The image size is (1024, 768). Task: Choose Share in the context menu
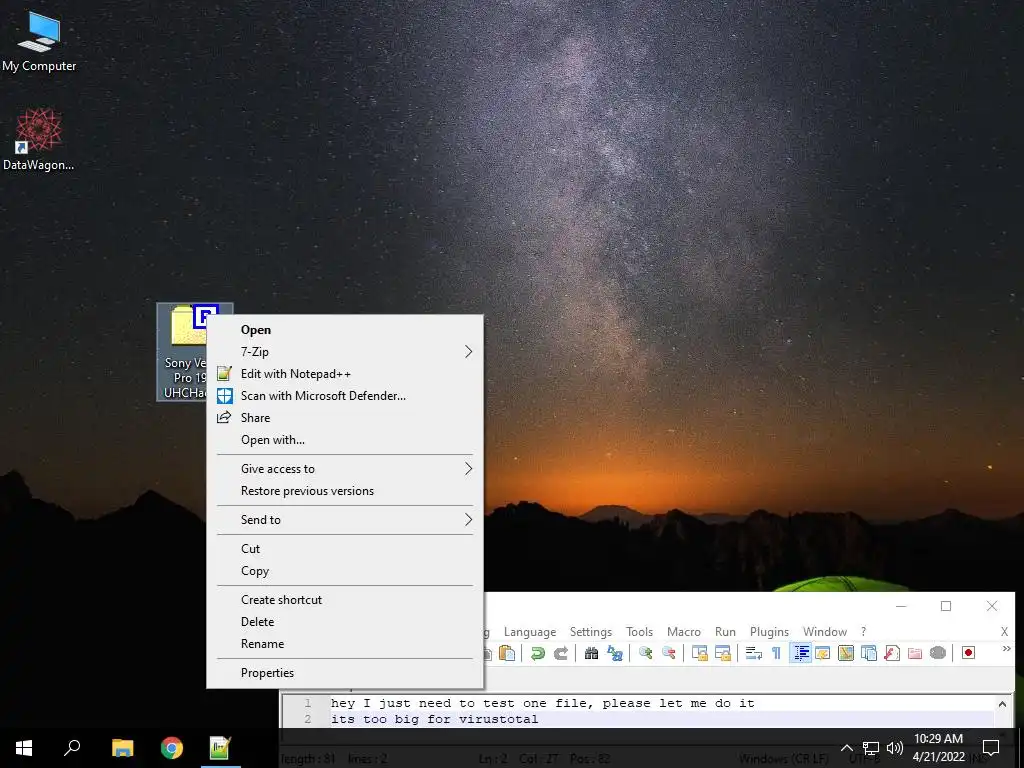[345, 417]
